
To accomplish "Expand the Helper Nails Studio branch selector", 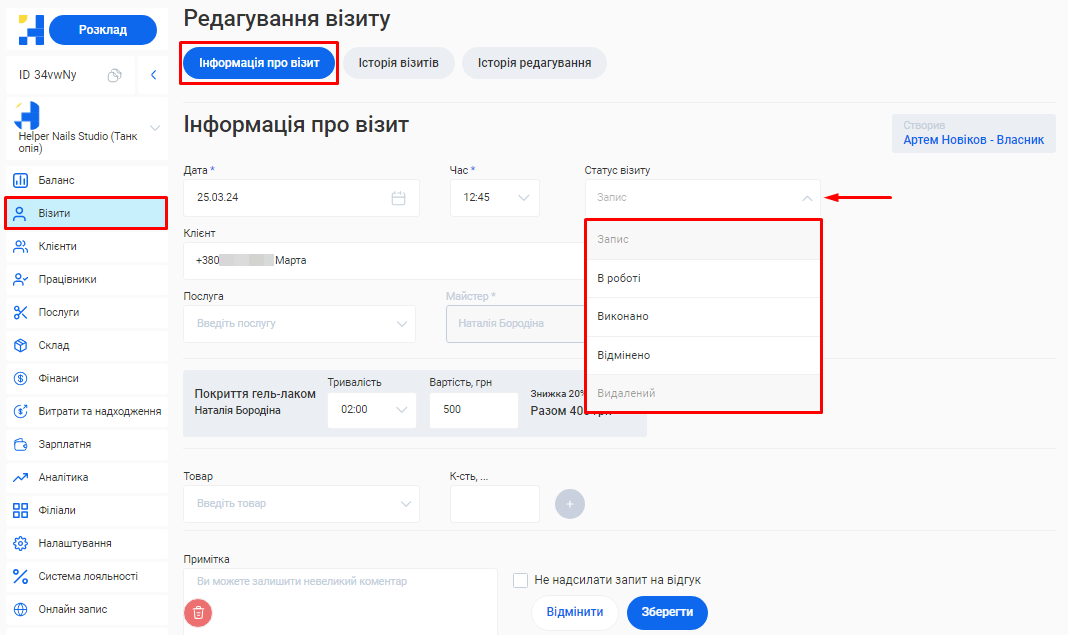I will [154, 128].
